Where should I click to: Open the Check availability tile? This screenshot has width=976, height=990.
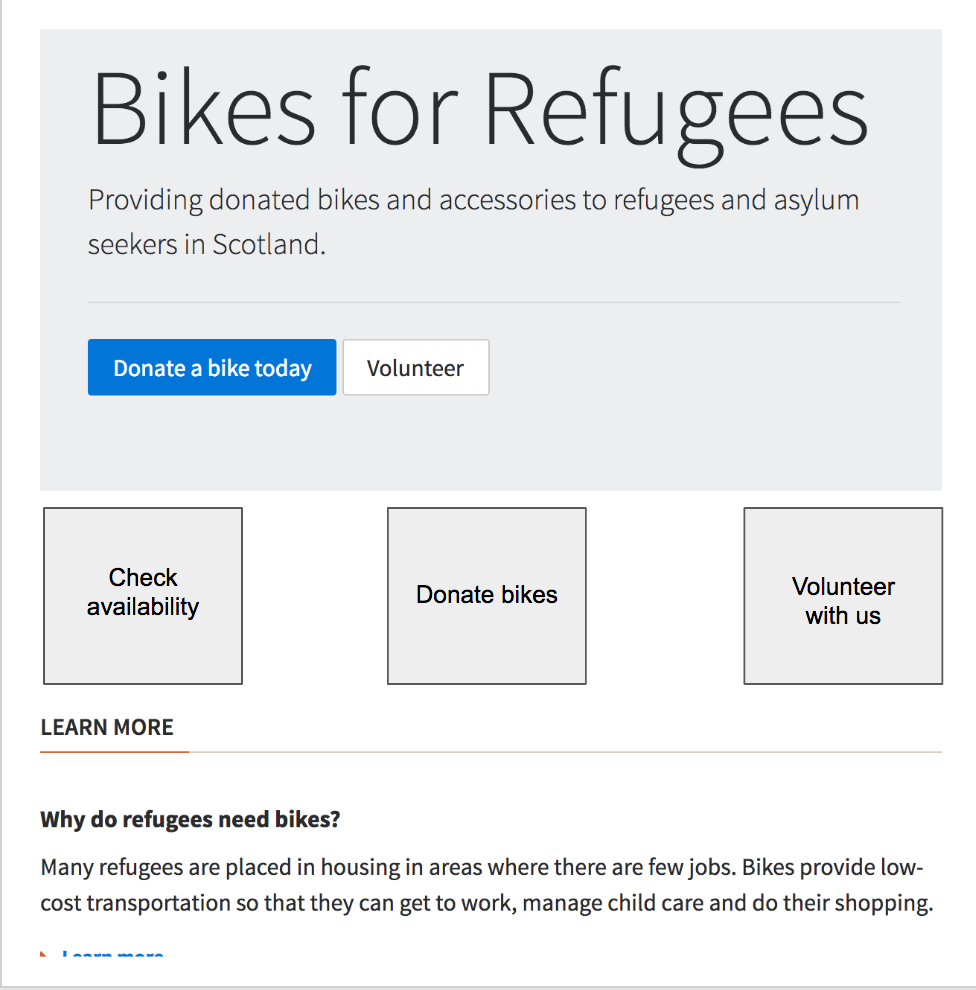click(x=143, y=595)
